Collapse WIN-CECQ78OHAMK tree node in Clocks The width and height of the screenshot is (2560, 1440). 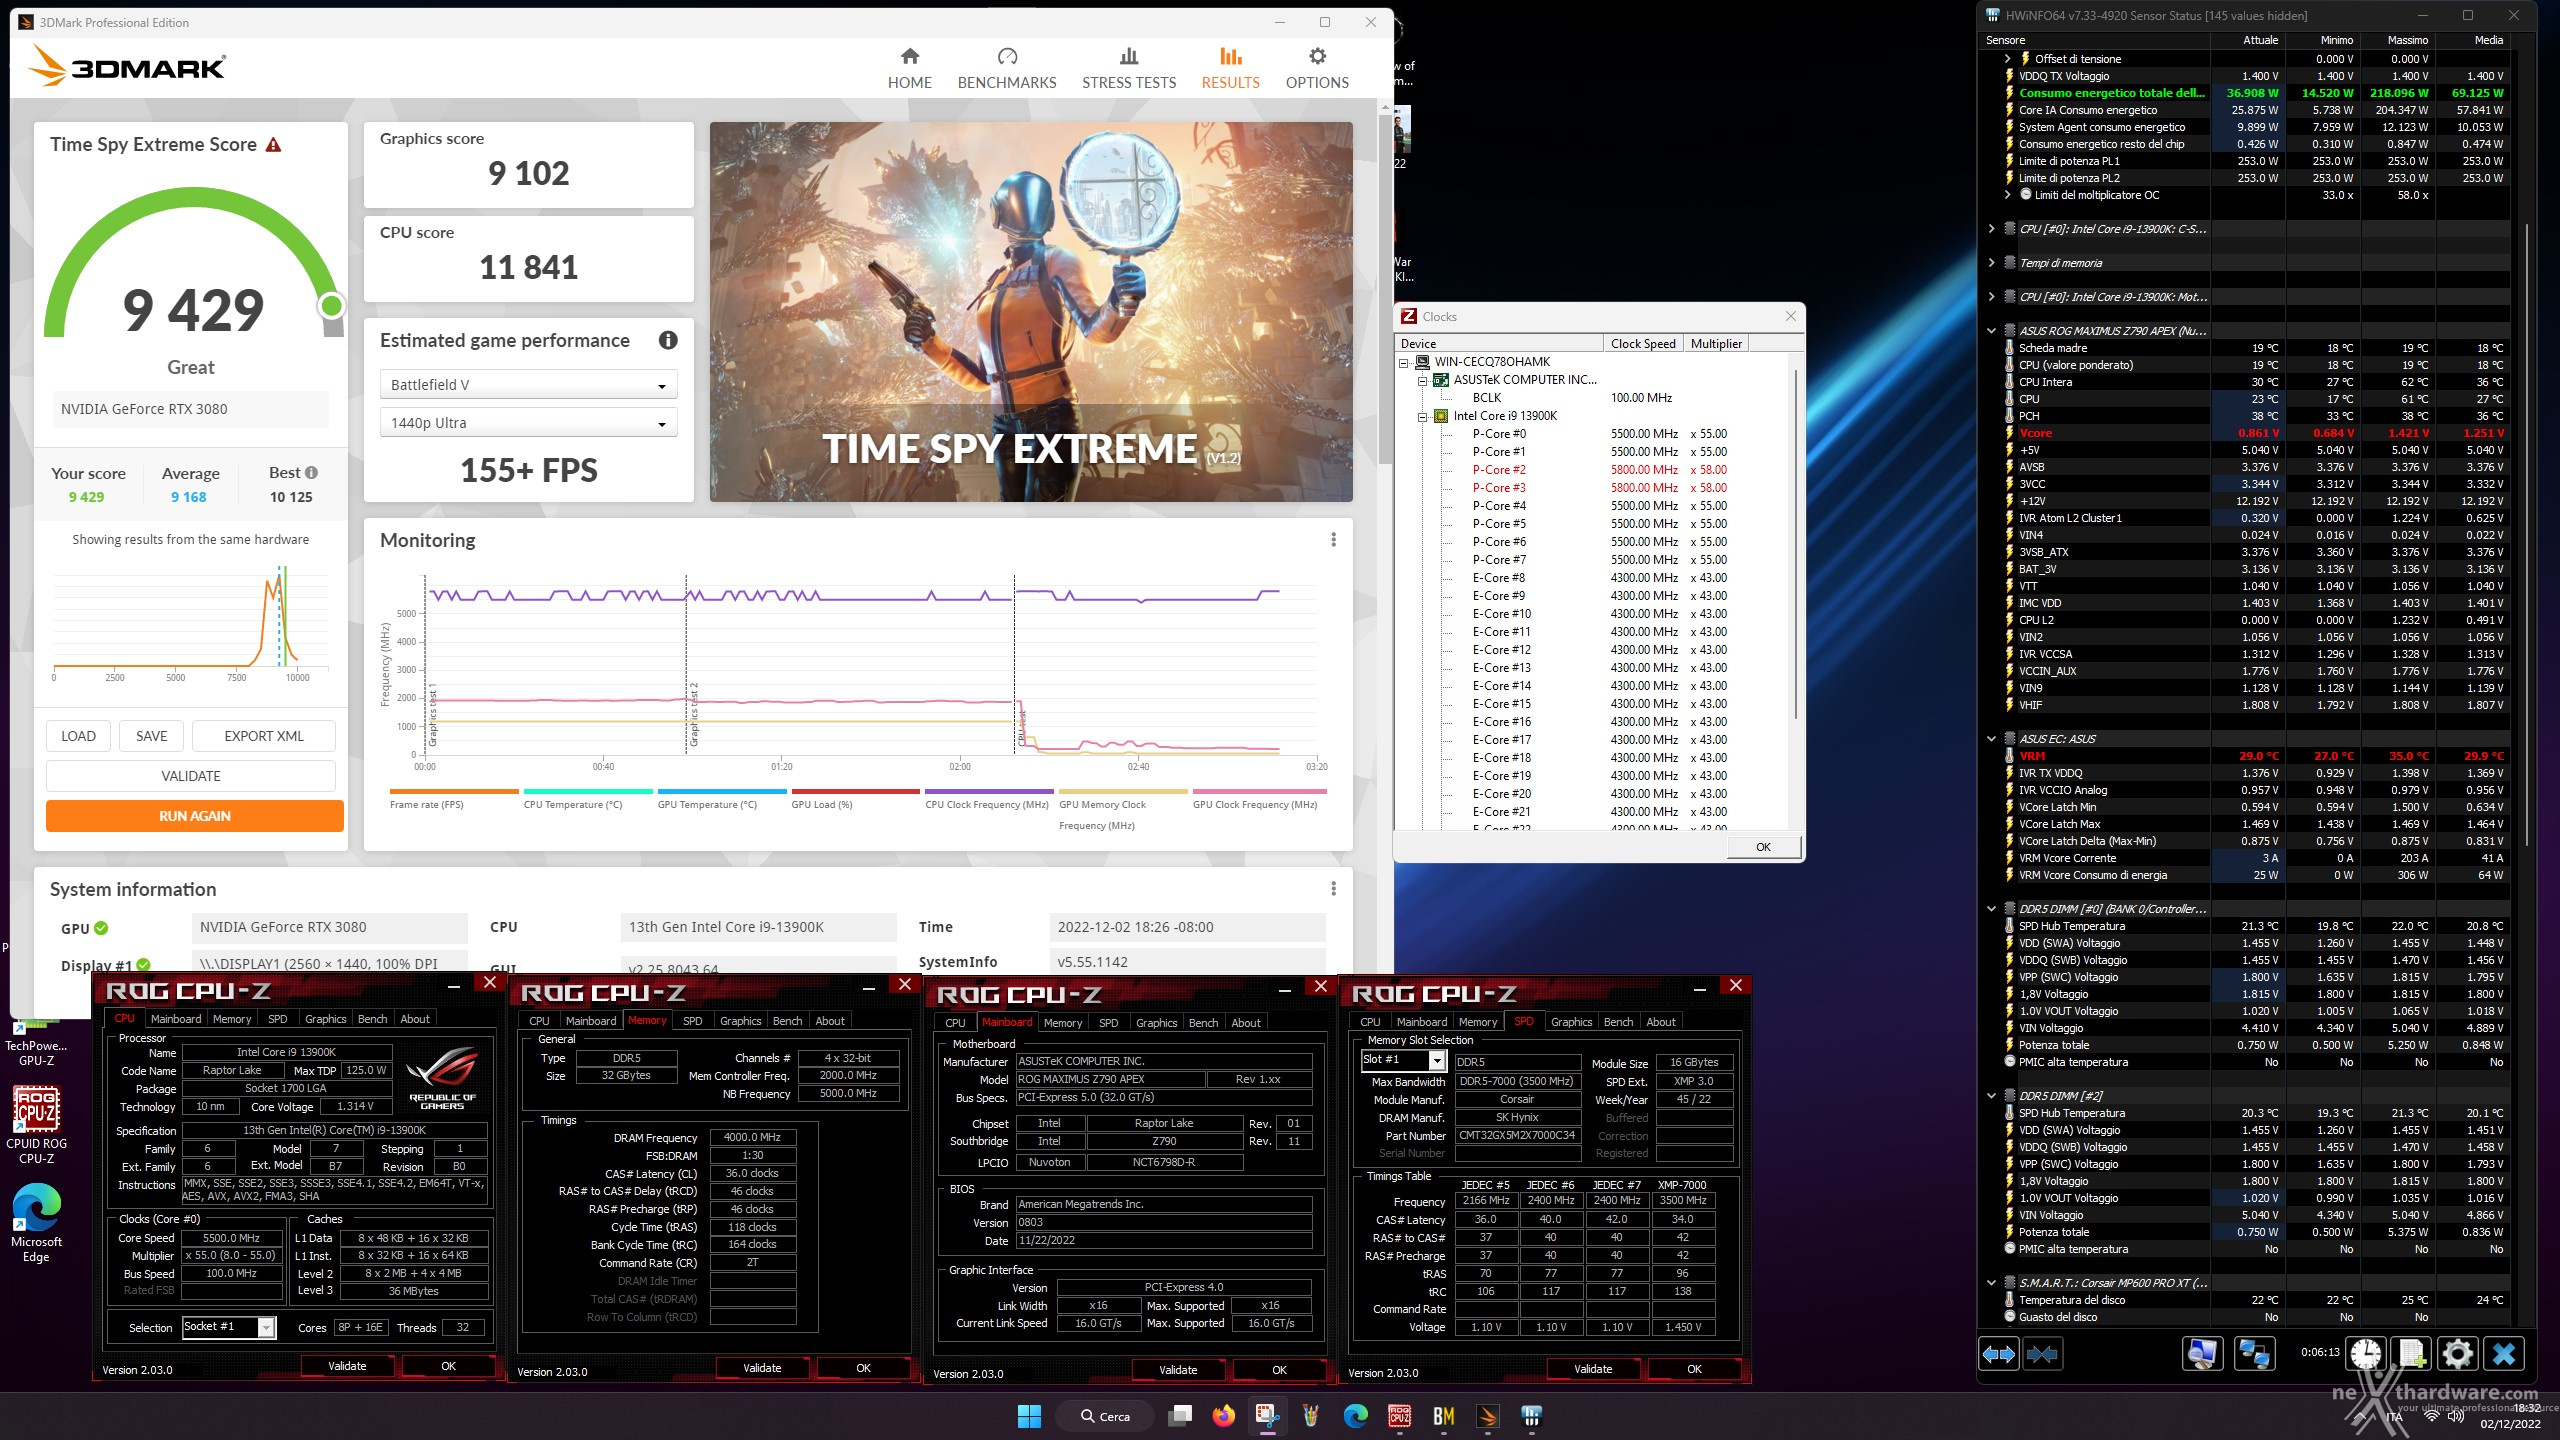pyautogui.click(x=1404, y=363)
